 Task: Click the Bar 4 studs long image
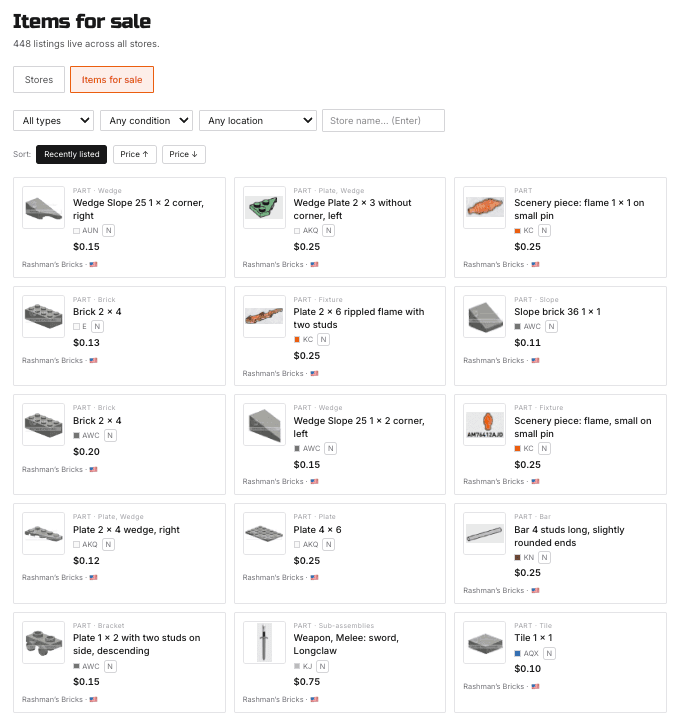[x=484, y=533]
